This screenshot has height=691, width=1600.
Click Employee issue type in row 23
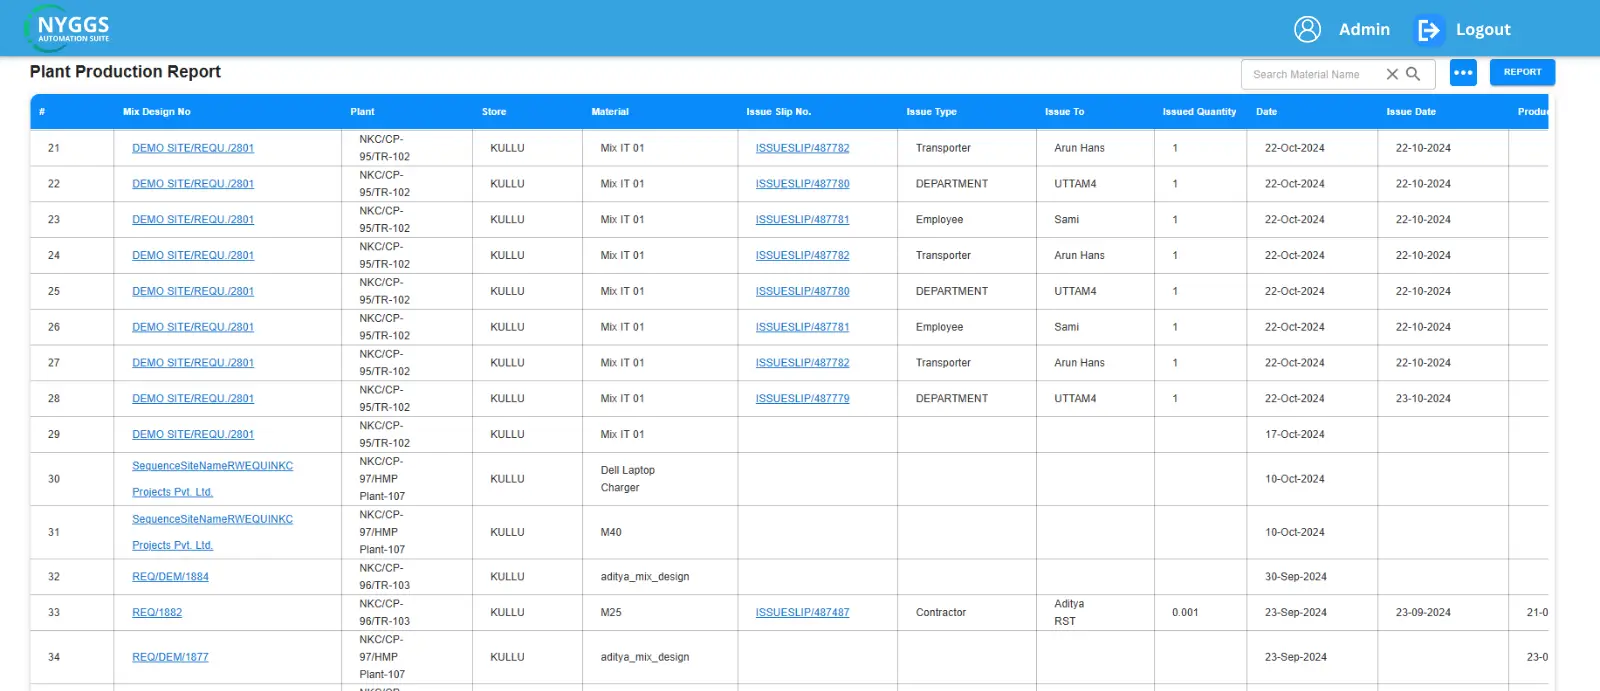coord(939,219)
